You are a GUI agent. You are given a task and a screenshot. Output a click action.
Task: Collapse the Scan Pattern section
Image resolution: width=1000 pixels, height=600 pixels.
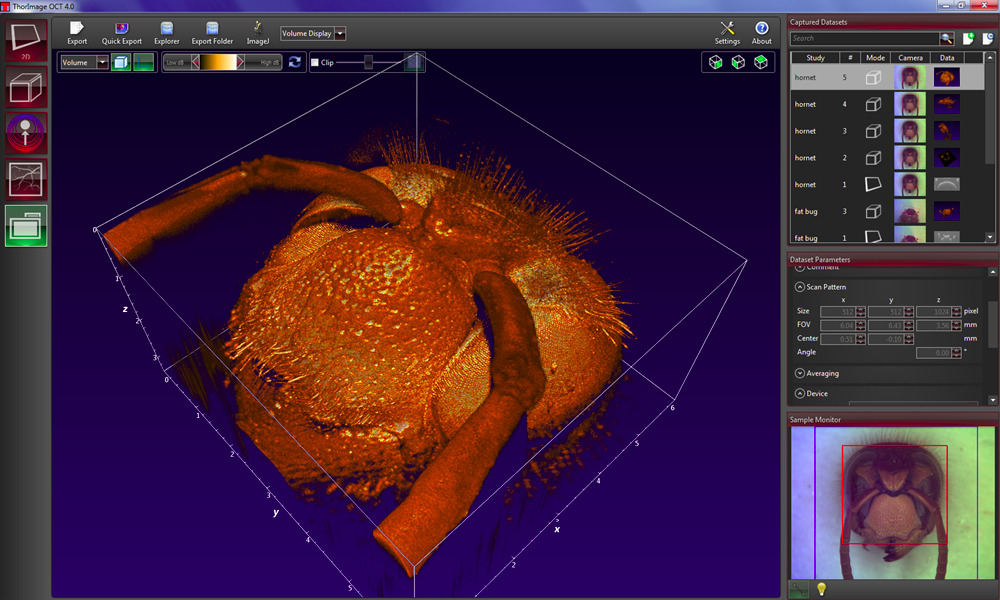pyautogui.click(x=800, y=287)
